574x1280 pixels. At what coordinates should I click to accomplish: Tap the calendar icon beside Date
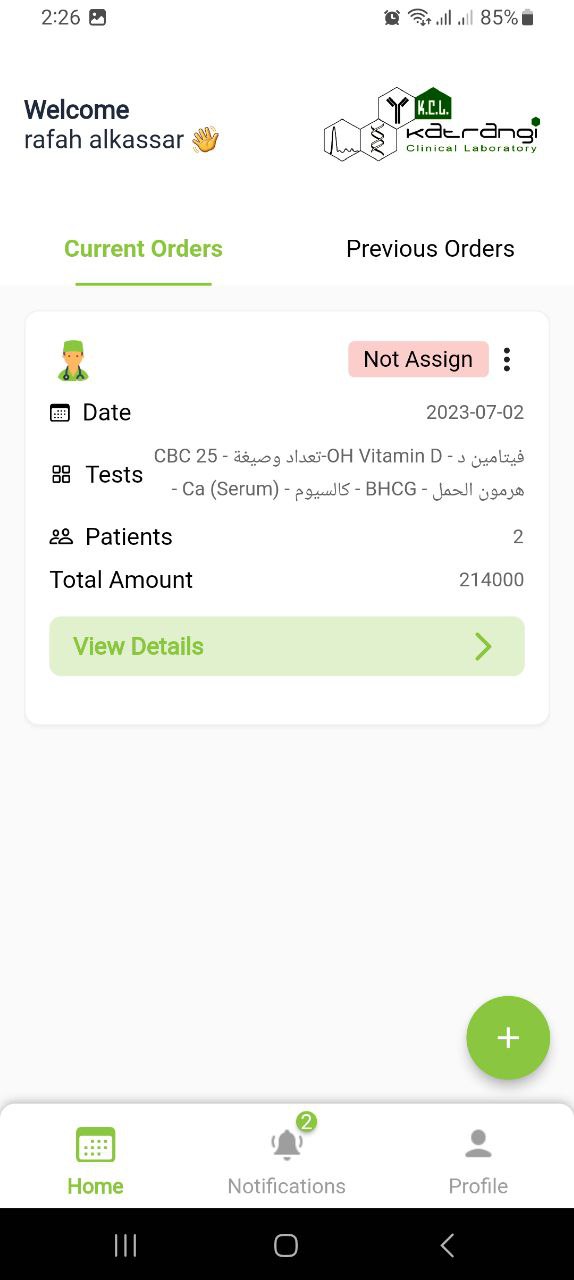click(x=61, y=412)
